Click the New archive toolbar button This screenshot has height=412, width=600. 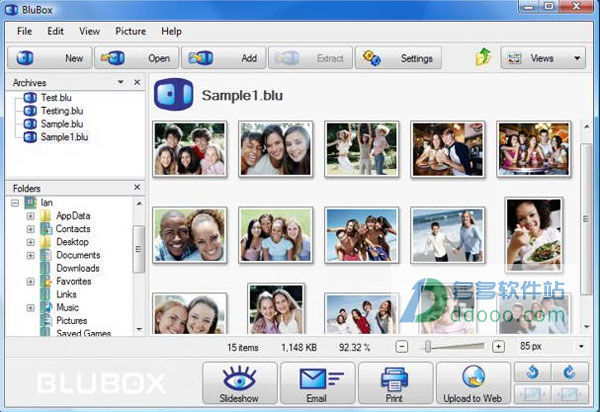(x=50, y=58)
